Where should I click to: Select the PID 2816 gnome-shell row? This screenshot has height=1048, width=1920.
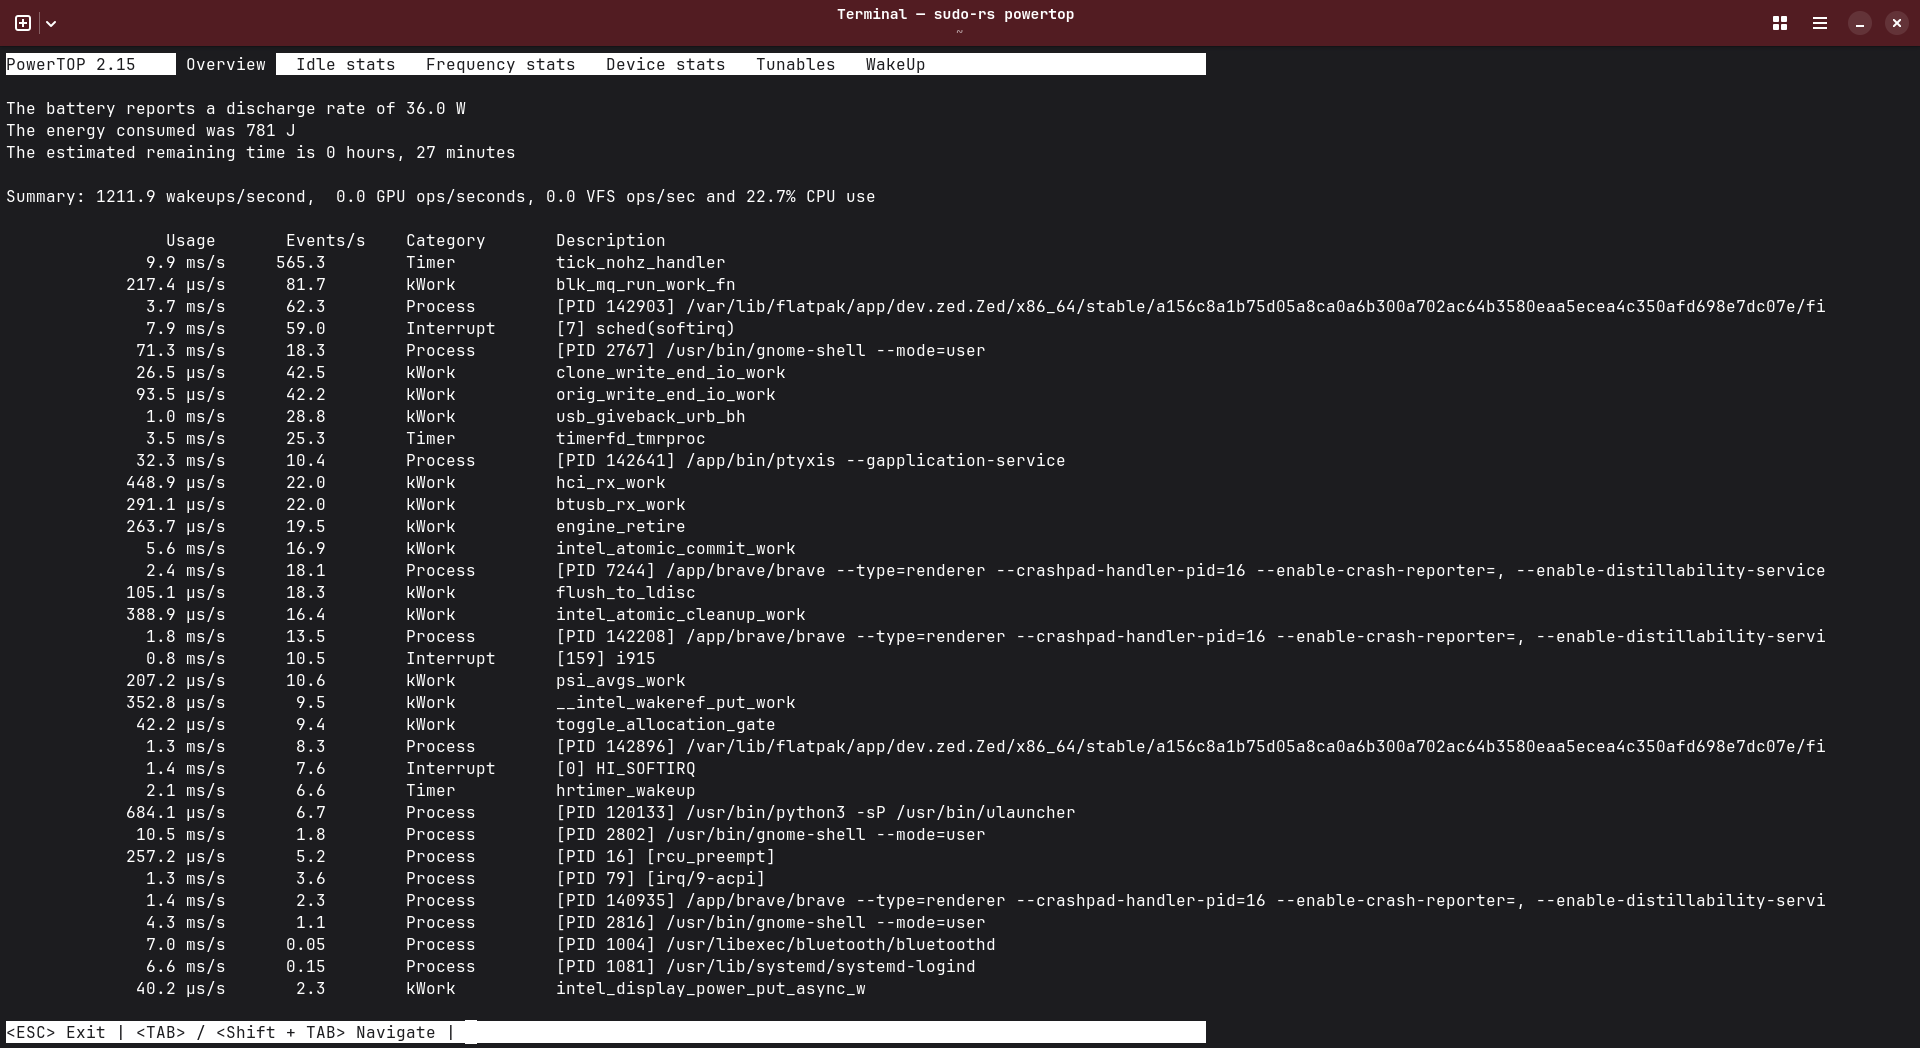(x=566, y=922)
